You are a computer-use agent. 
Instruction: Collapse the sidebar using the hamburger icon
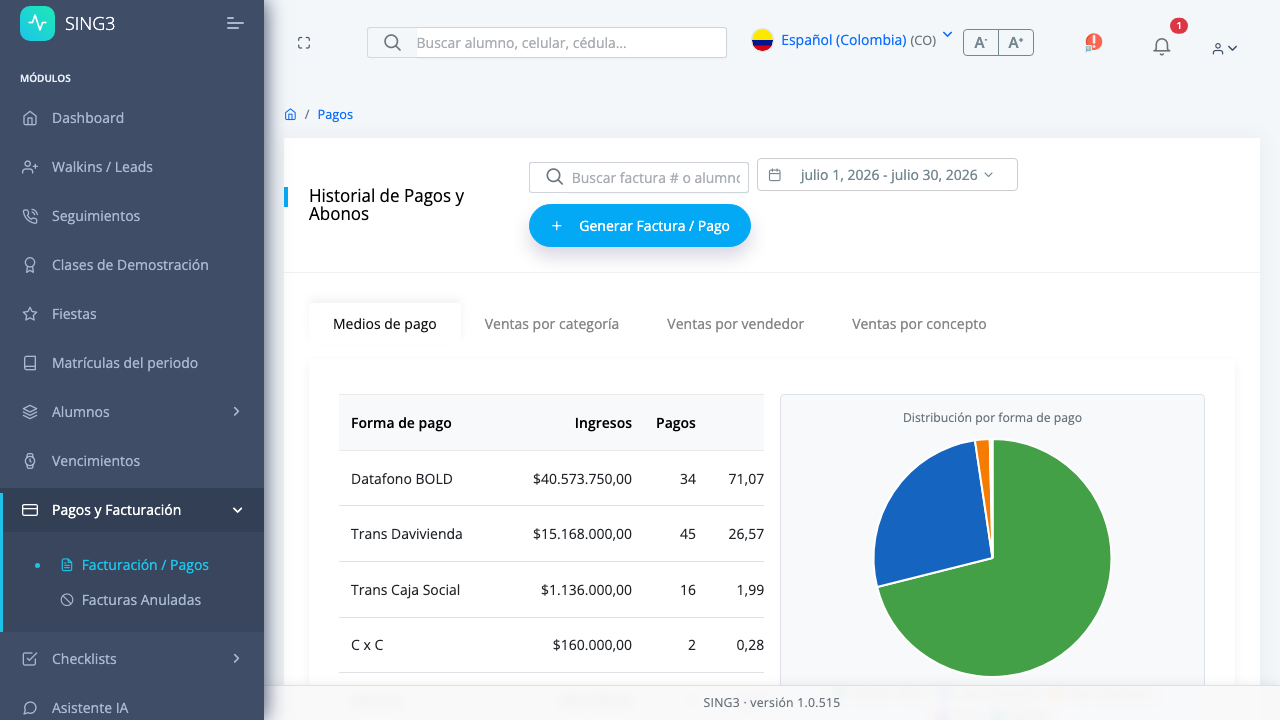(x=235, y=23)
